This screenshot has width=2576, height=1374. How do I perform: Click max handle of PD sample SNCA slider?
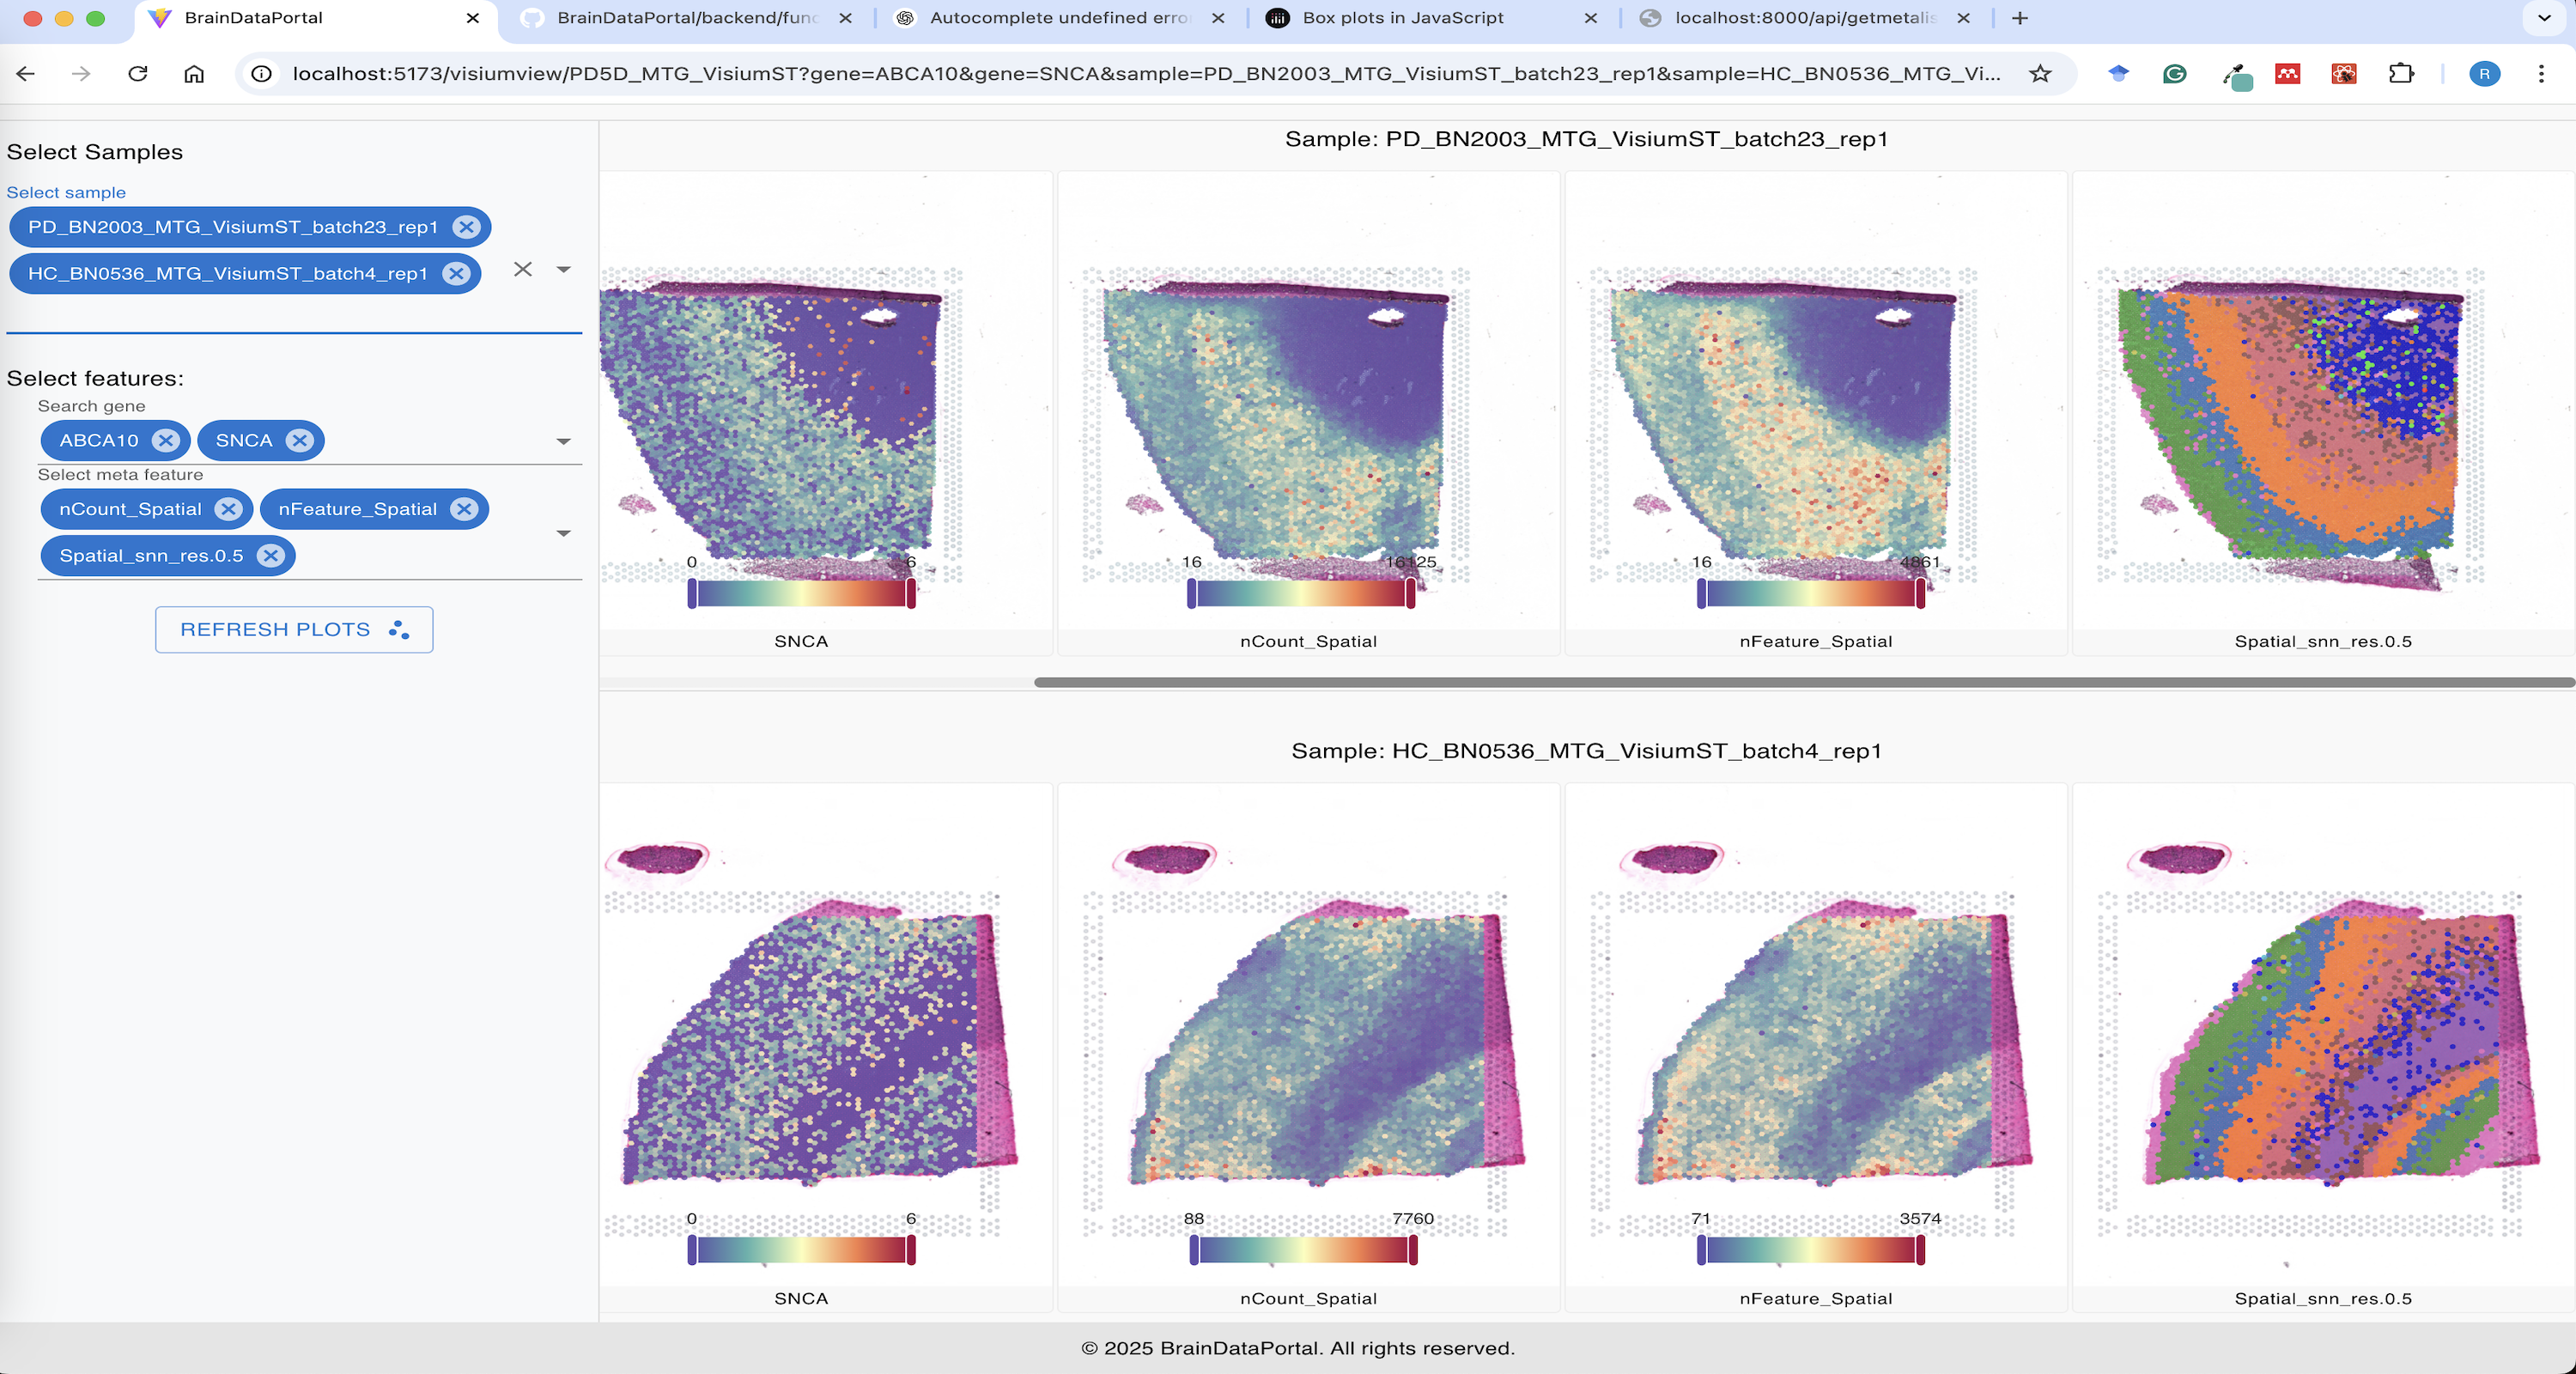click(x=911, y=594)
